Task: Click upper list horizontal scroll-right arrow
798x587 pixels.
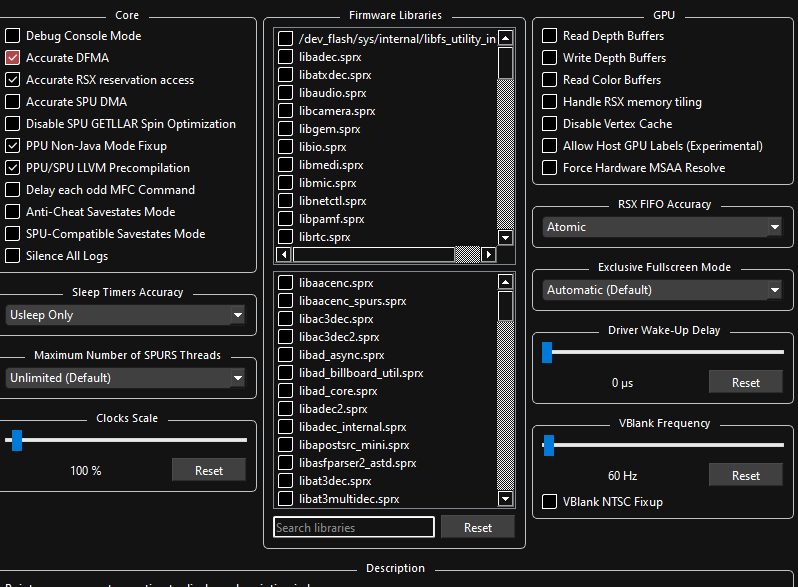Action: 489,254
